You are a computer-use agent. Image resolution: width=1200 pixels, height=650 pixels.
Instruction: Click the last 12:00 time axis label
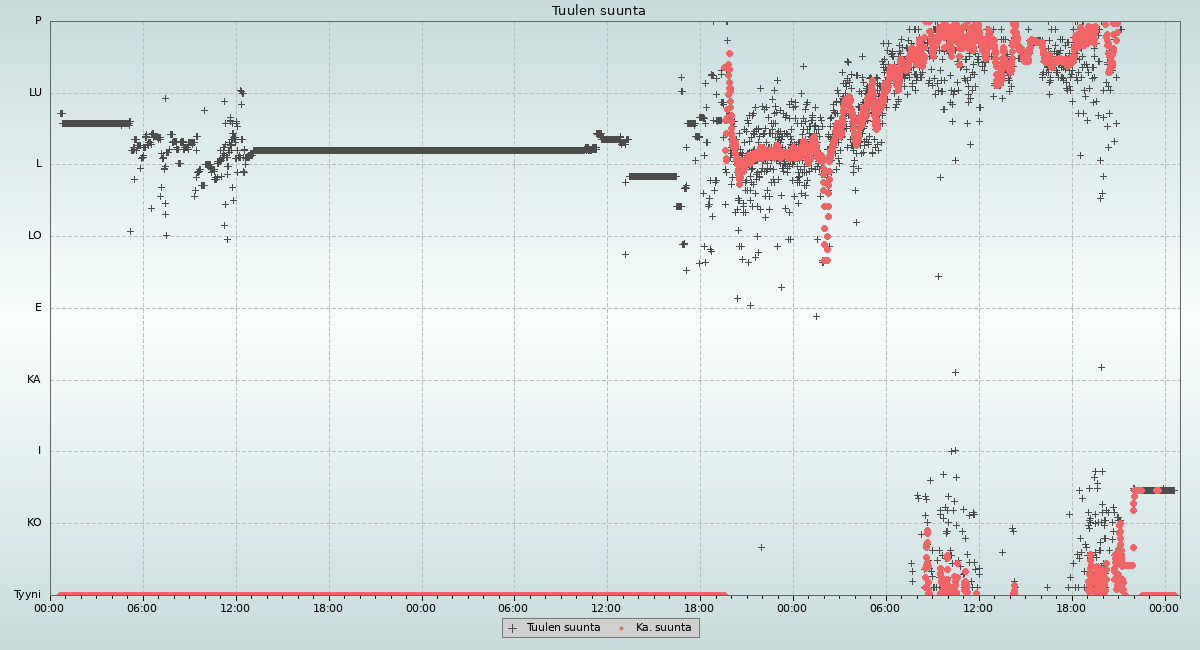(x=978, y=607)
